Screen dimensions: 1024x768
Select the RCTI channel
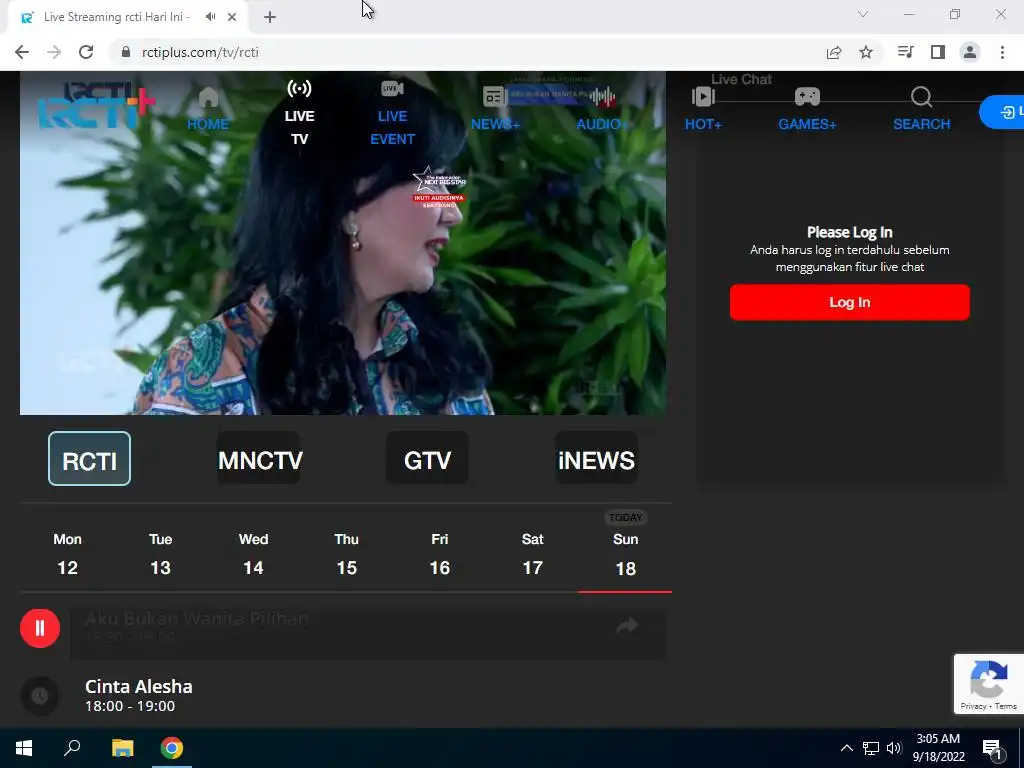click(89, 458)
